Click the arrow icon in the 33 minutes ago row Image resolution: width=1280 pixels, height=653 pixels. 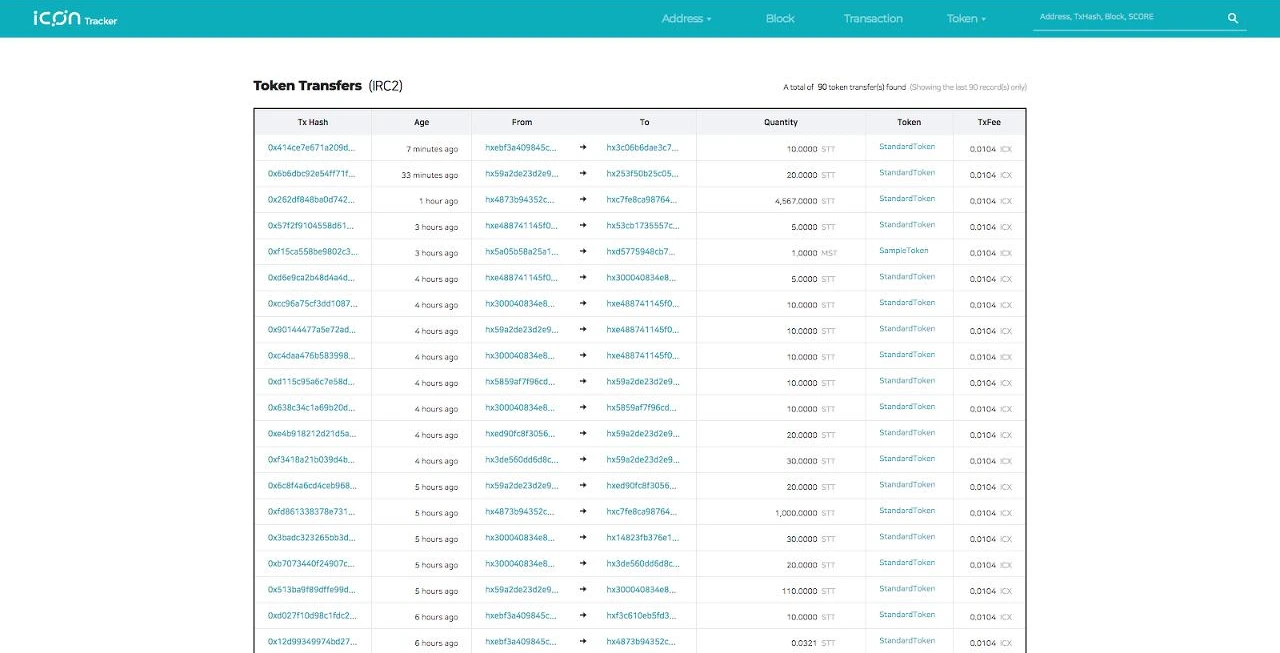[583, 174]
